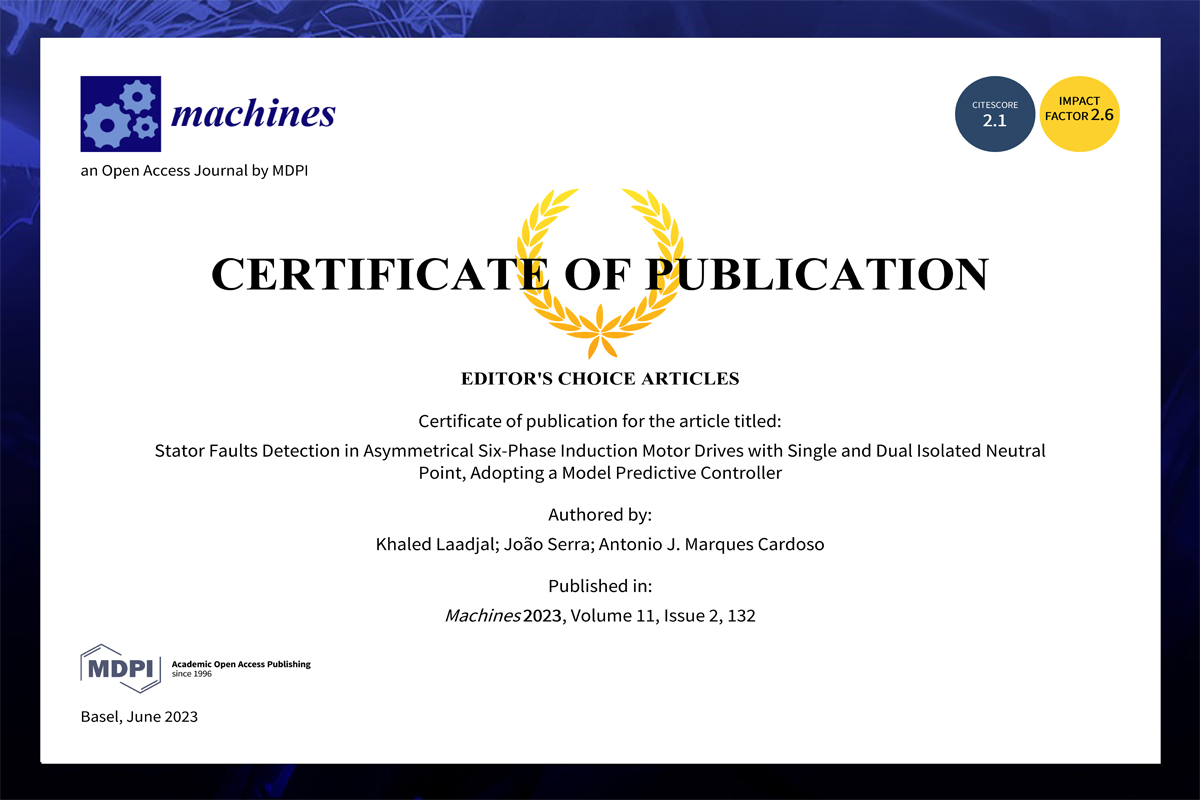
Task: Click the MDPI hexagon logo
Action: [x=120, y=669]
